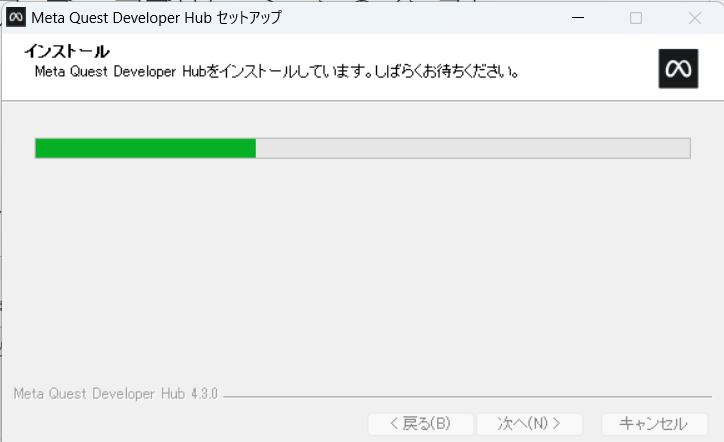Click the しばらくお待ちください status message
Screen dimensions: 724x442
(x=446, y=72)
